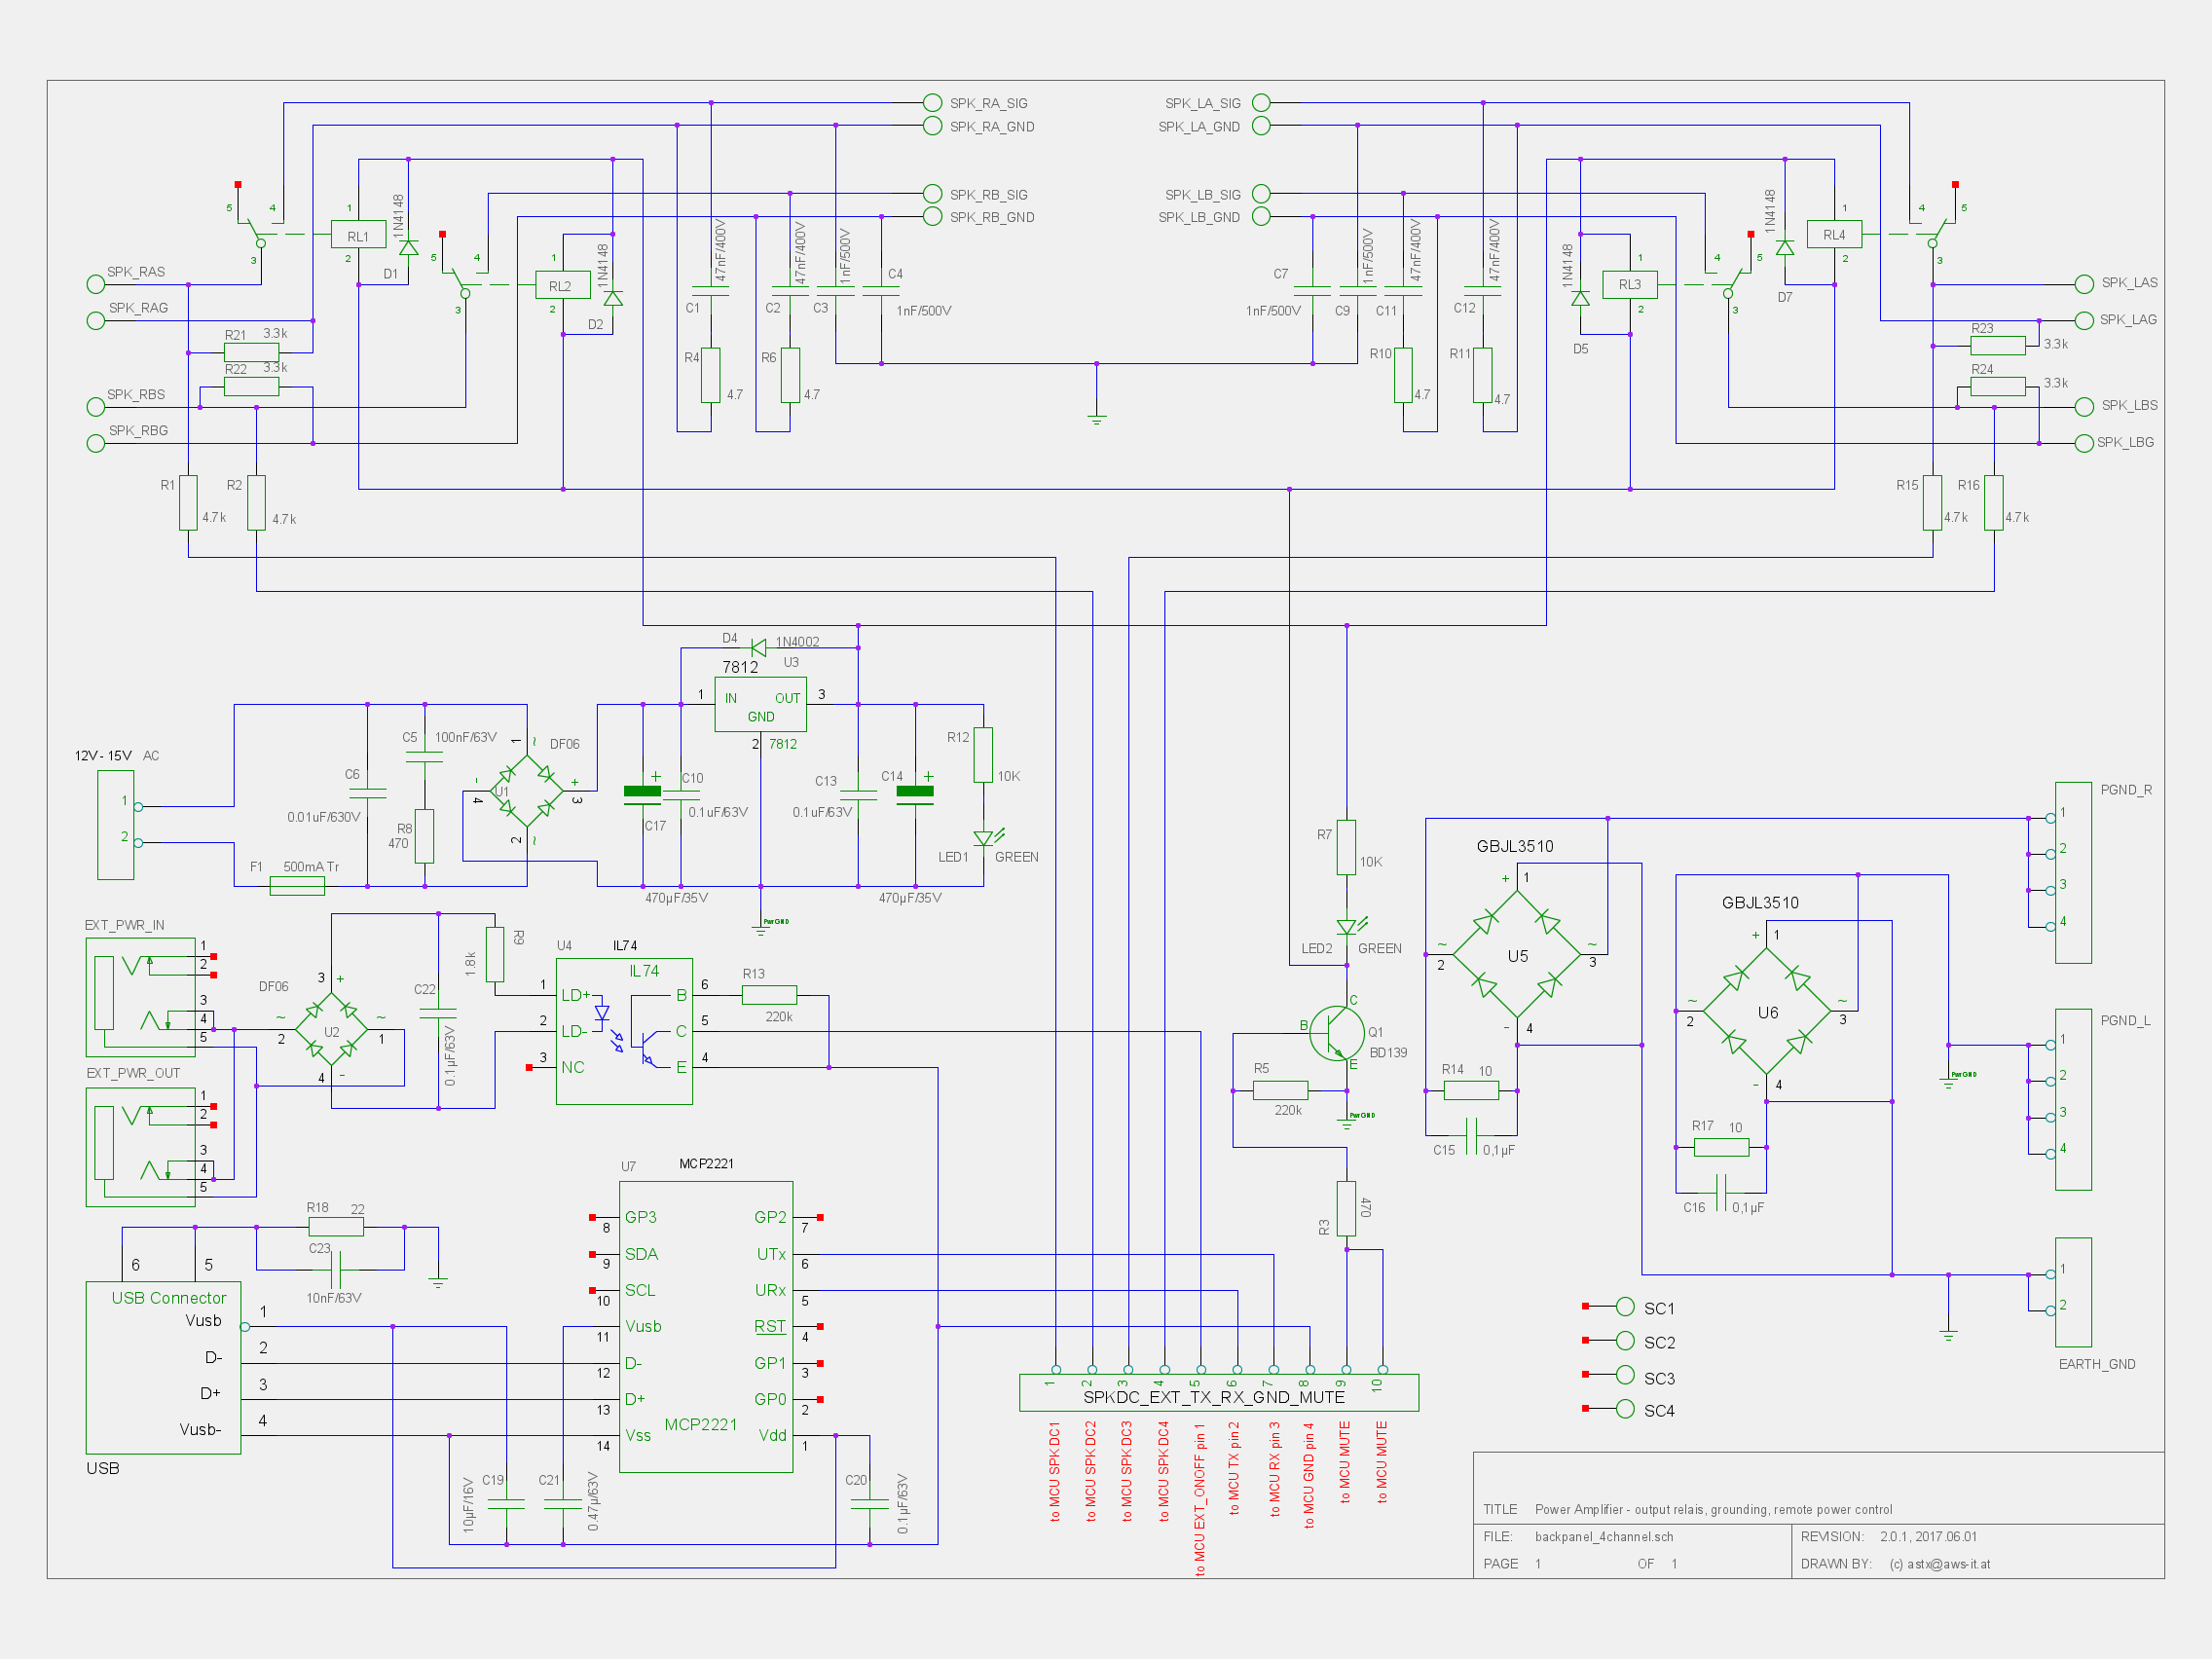Select the C17 electrolytic capacitor symbol
Viewport: 2212px width, 1659px height.
click(642, 794)
